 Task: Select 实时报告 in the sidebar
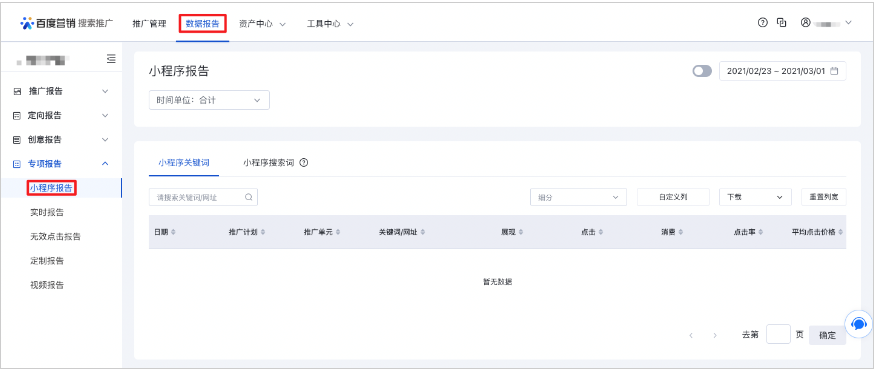pos(47,212)
